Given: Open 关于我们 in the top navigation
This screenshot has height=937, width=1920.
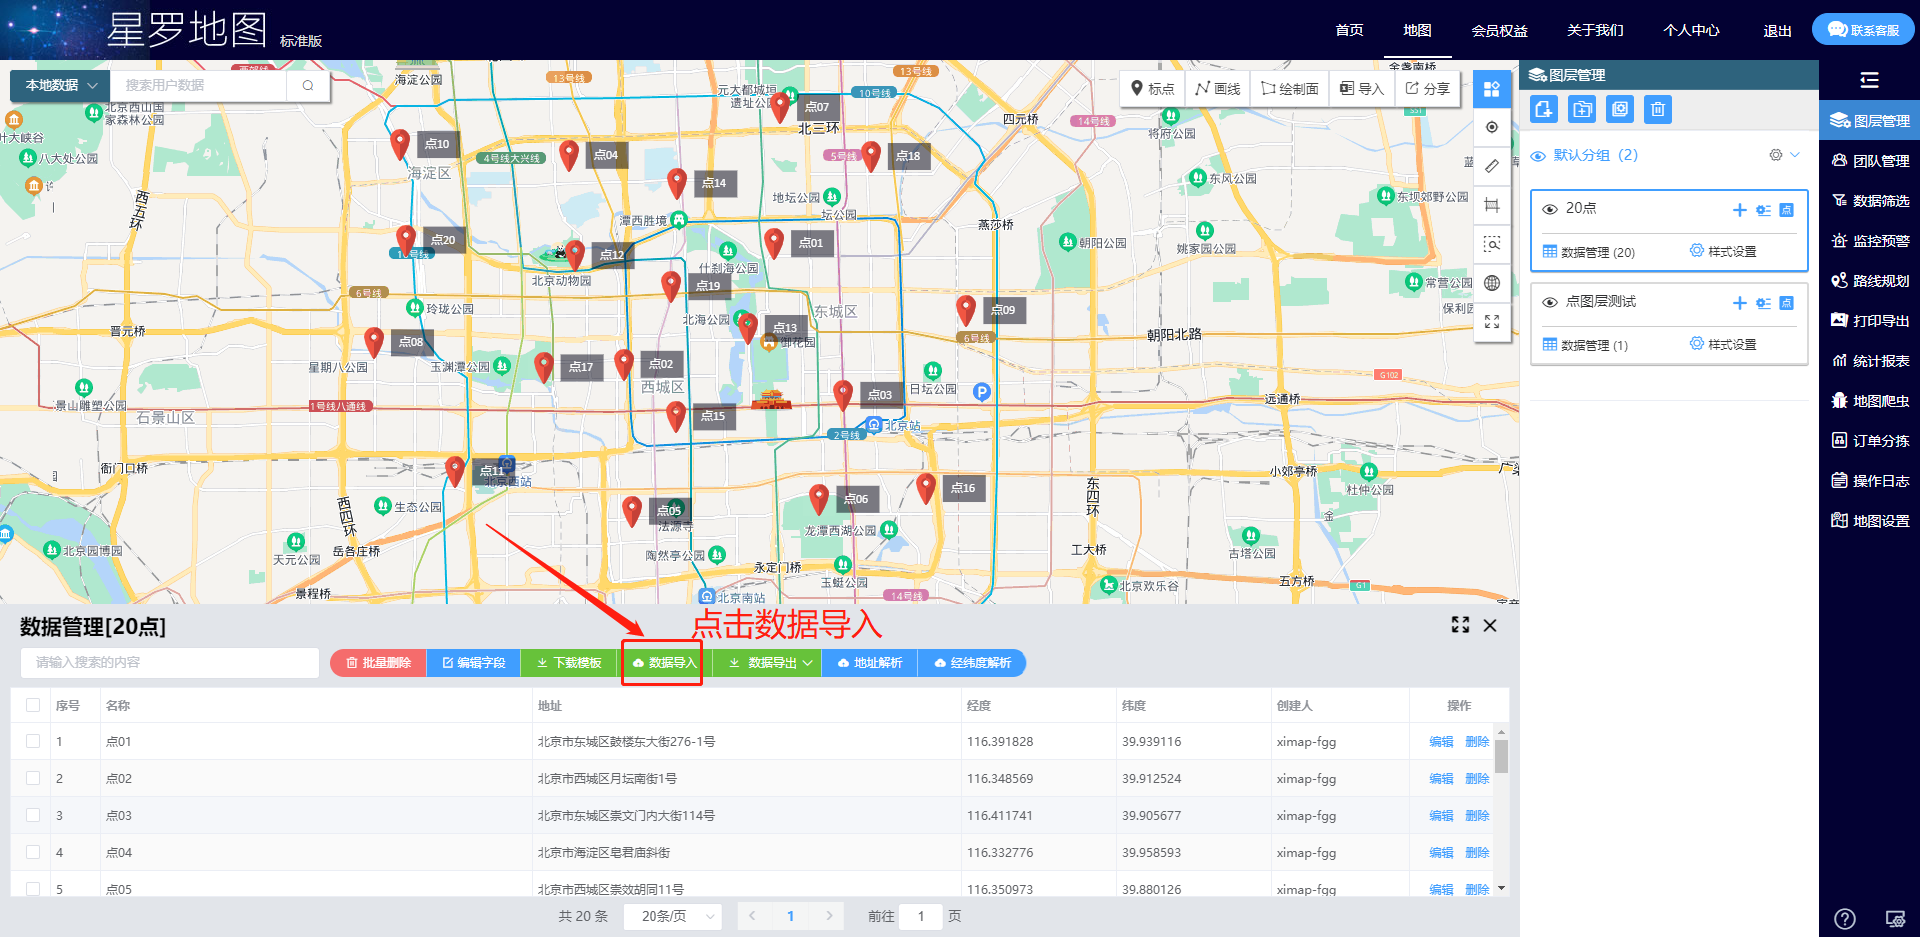Looking at the screenshot, I should (1595, 30).
